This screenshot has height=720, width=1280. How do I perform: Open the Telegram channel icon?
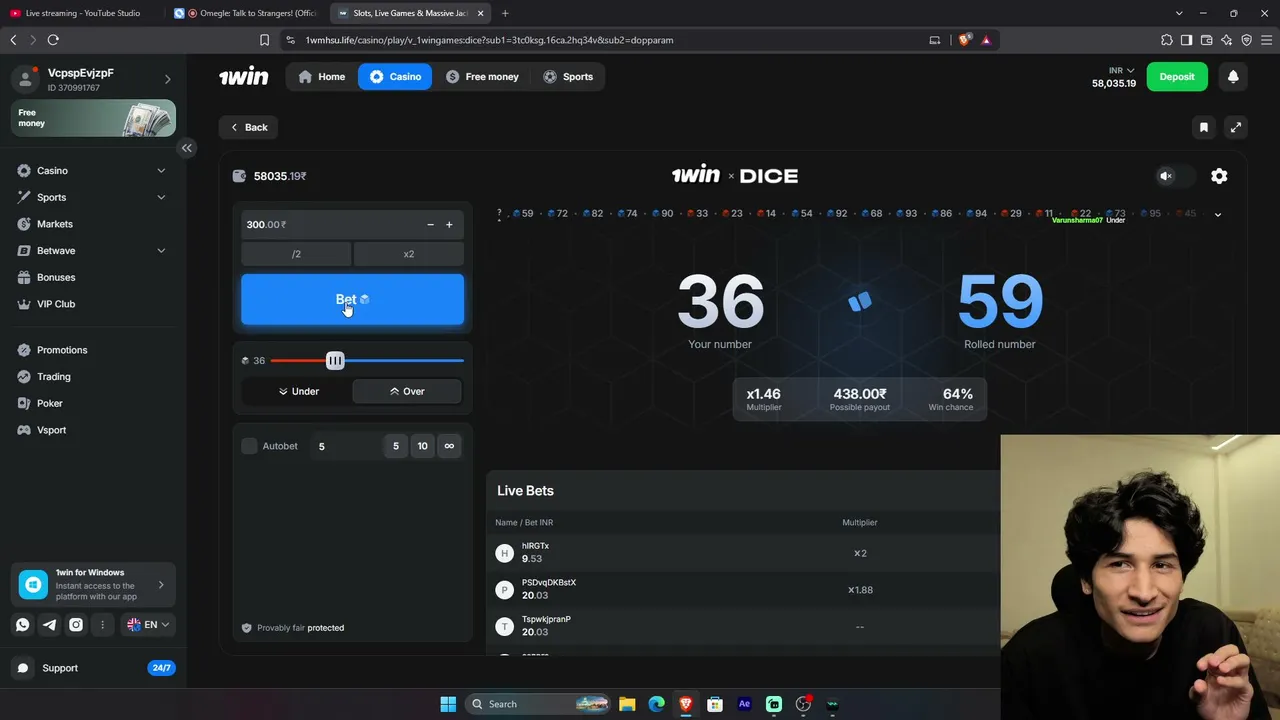50,625
